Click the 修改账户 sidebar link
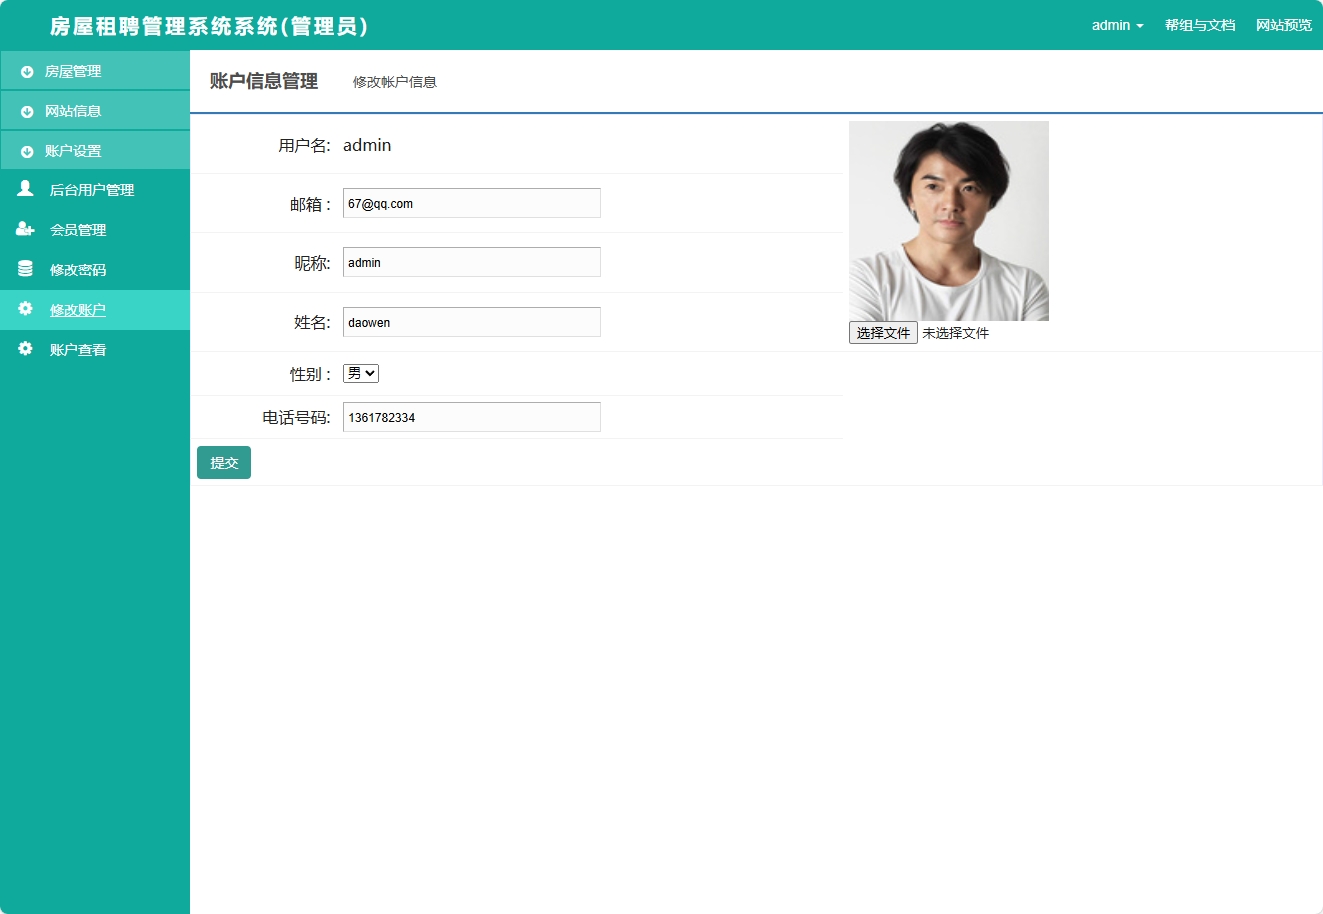 pos(76,309)
